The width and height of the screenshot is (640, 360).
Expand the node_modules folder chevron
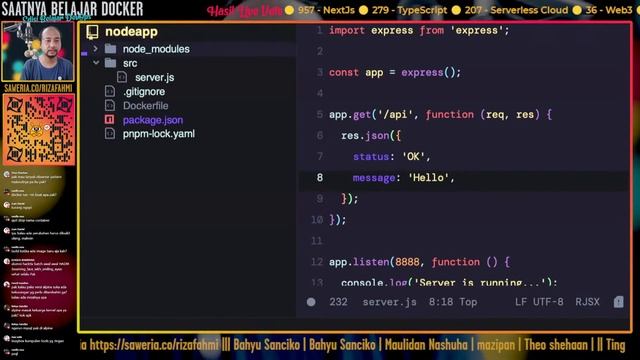(96, 49)
